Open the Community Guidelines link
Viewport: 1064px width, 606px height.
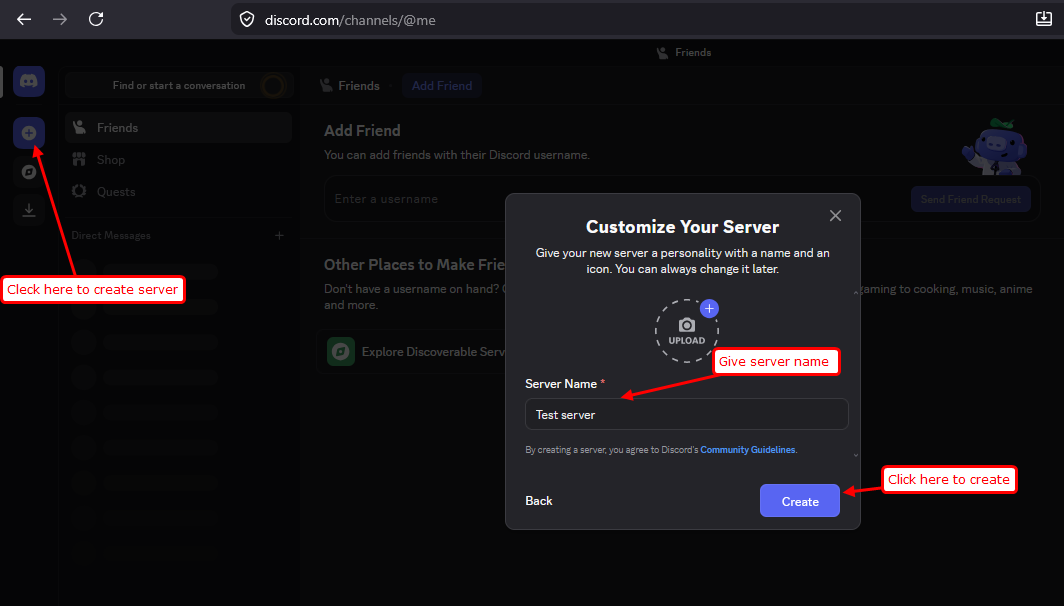748,450
